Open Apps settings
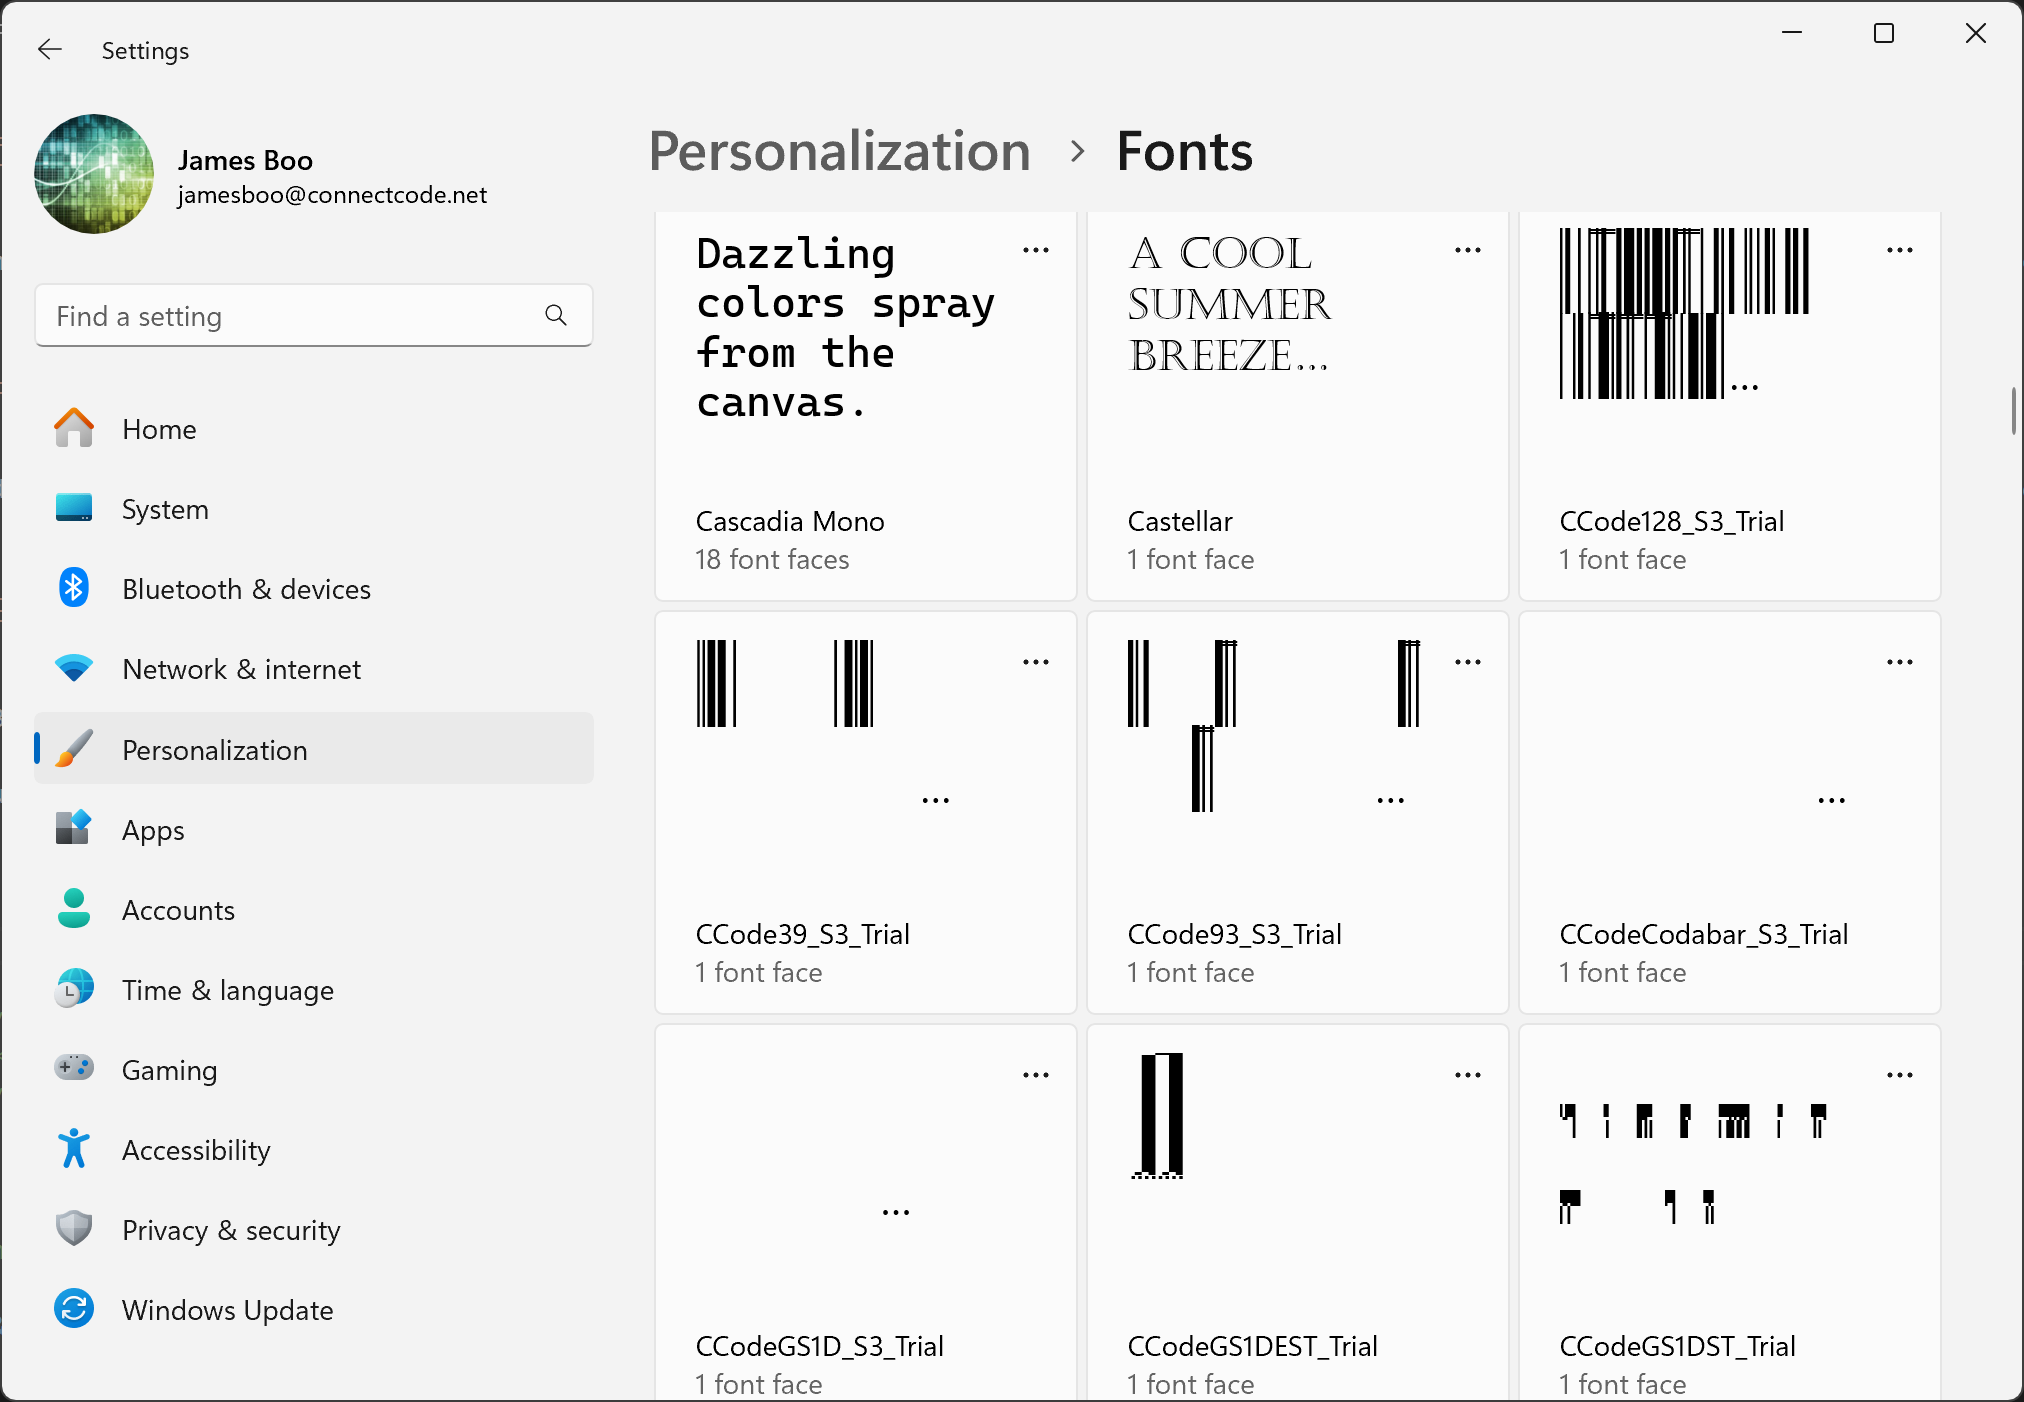The width and height of the screenshot is (2024, 1402). 314,830
